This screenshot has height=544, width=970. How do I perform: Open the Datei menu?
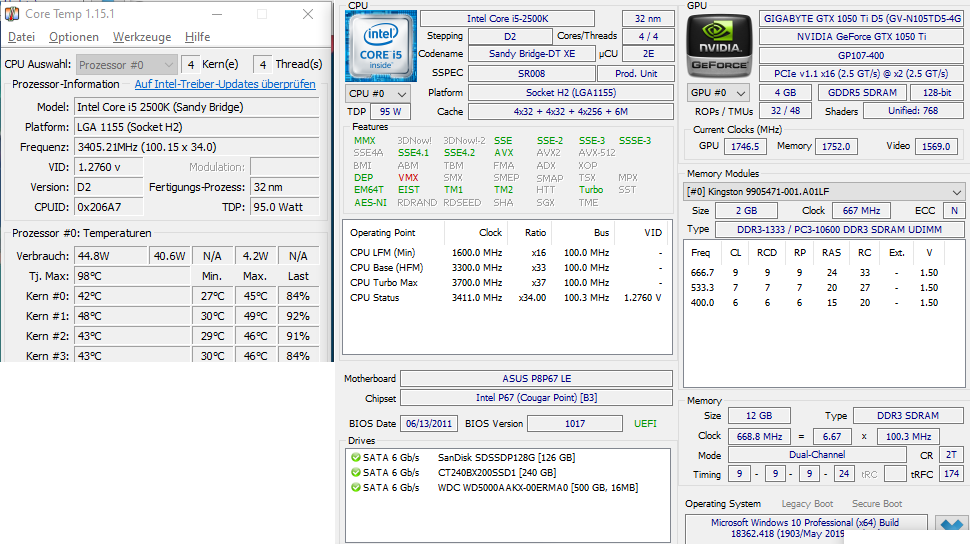(x=21, y=37)
